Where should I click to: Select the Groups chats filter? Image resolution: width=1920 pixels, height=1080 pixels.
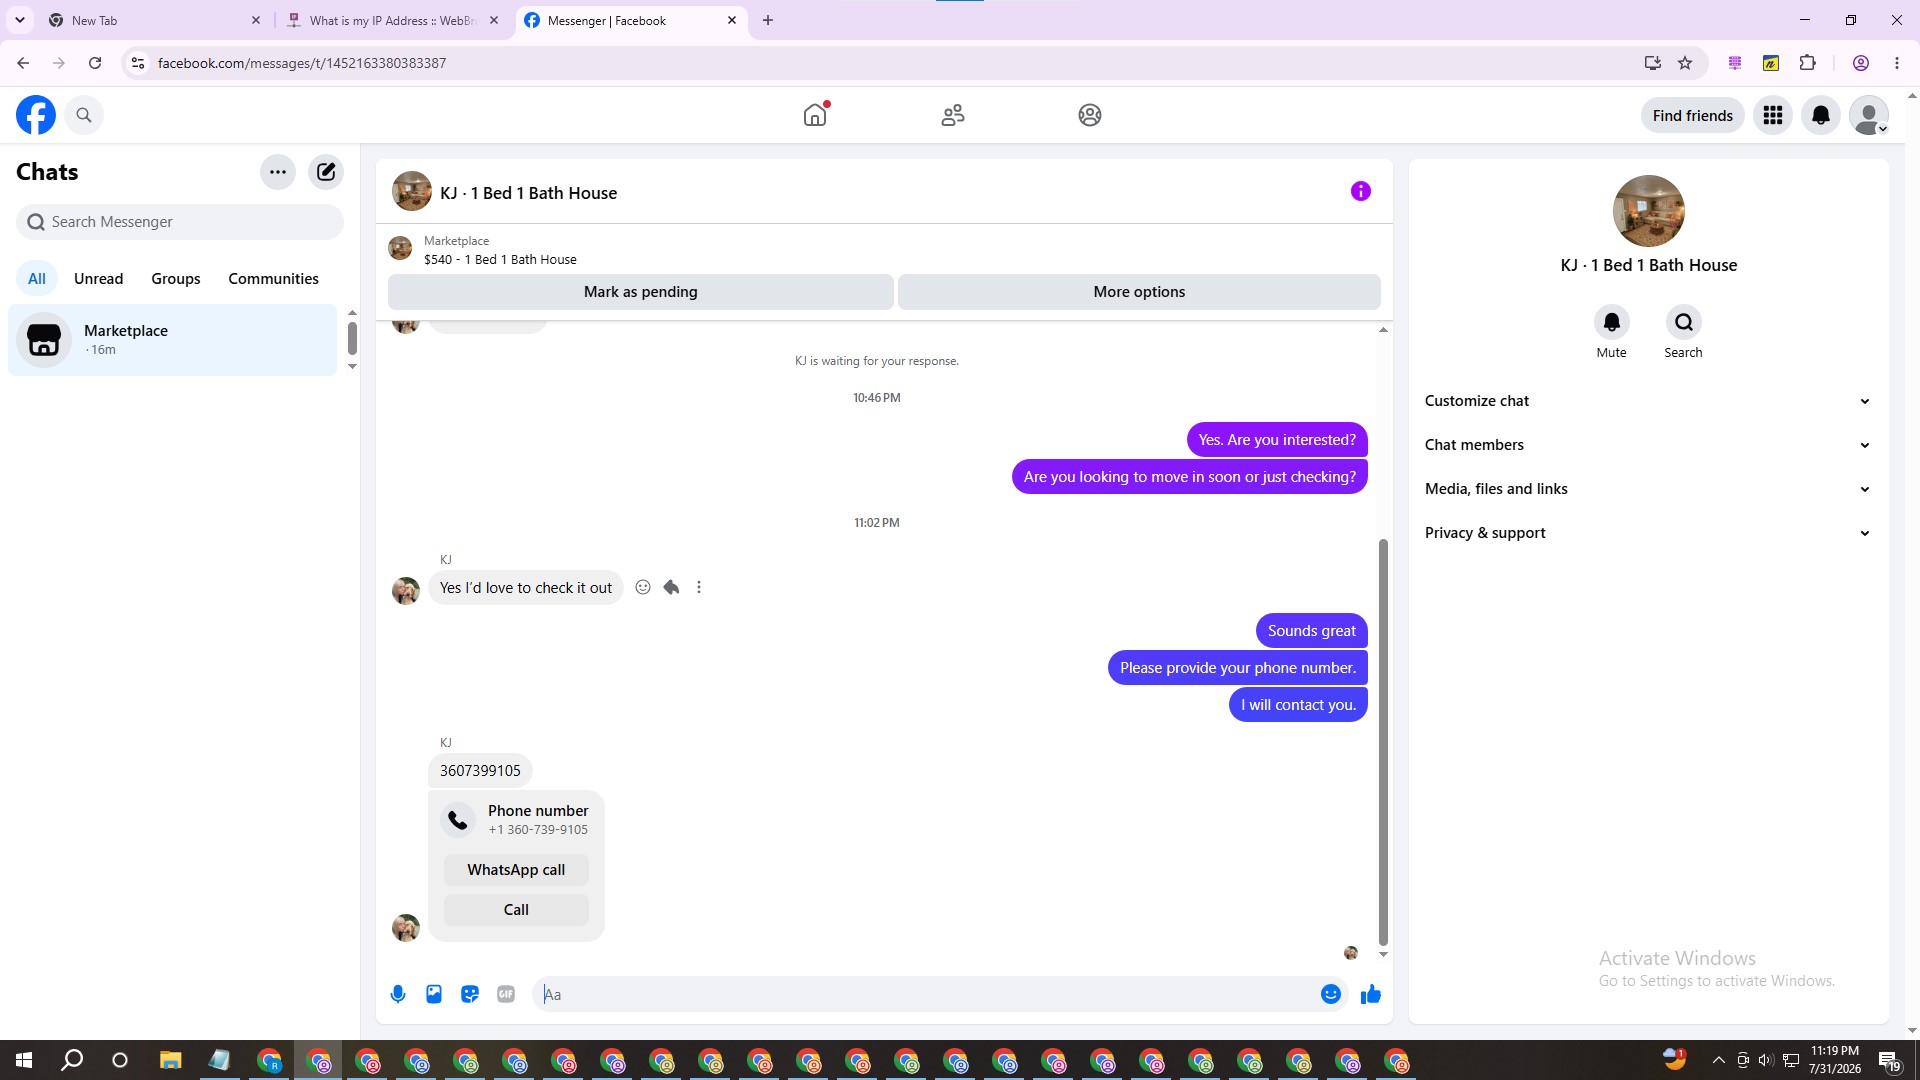click(x=176, y=279)
